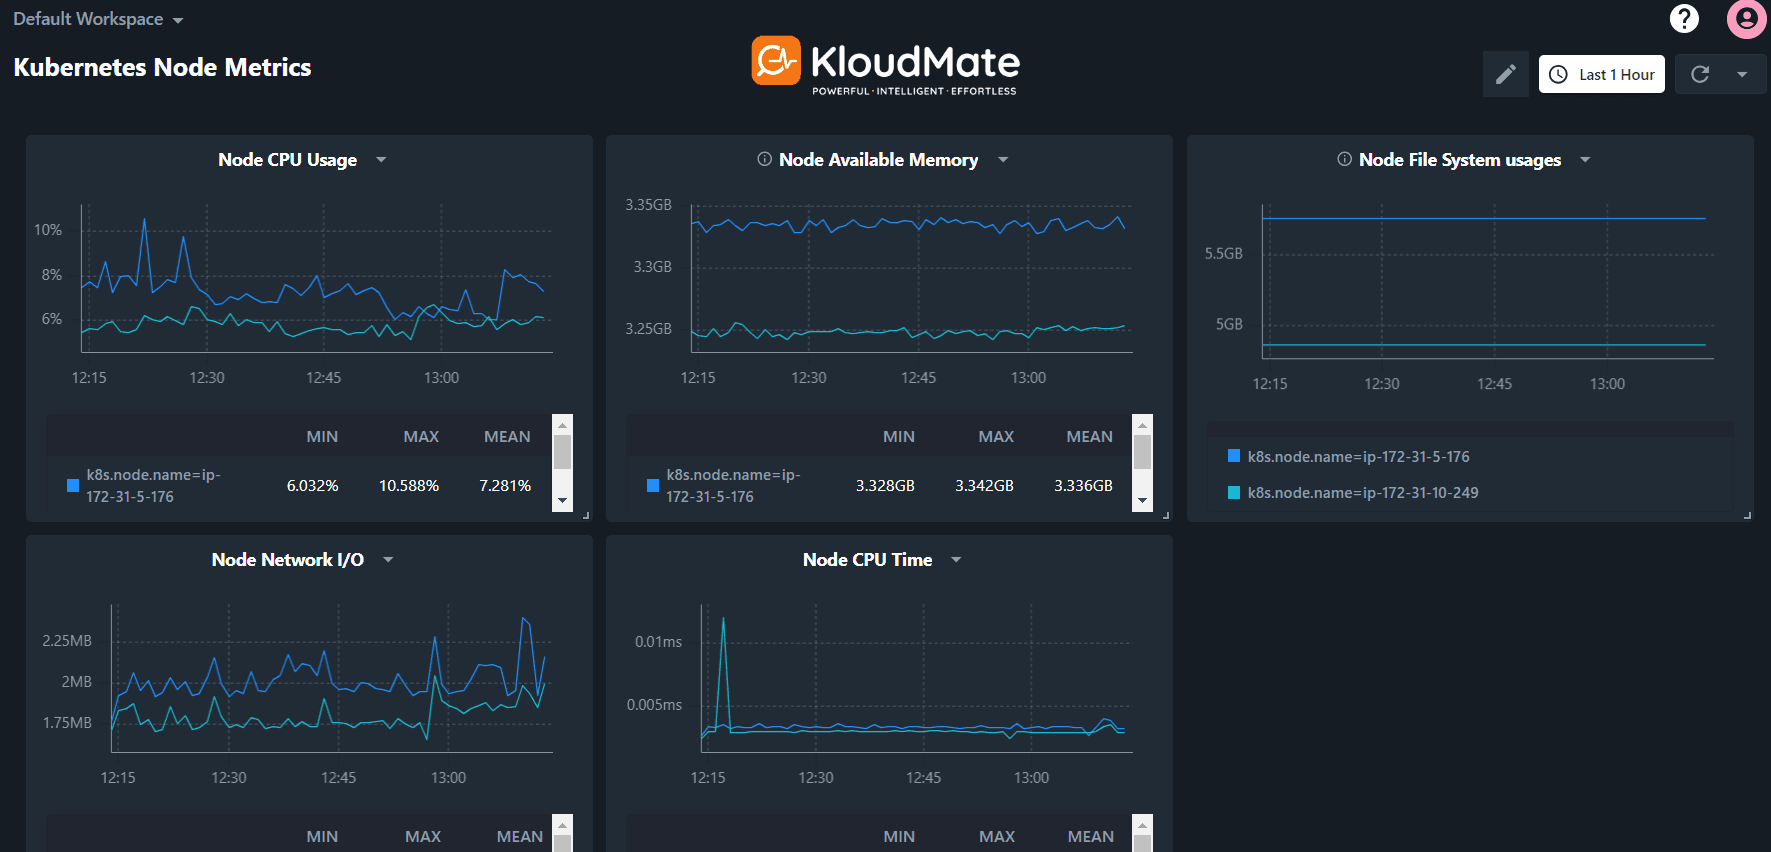Click the CPU Time spike near 12:15
This screenshot has width=1771, height=852.
coord(723,620)
